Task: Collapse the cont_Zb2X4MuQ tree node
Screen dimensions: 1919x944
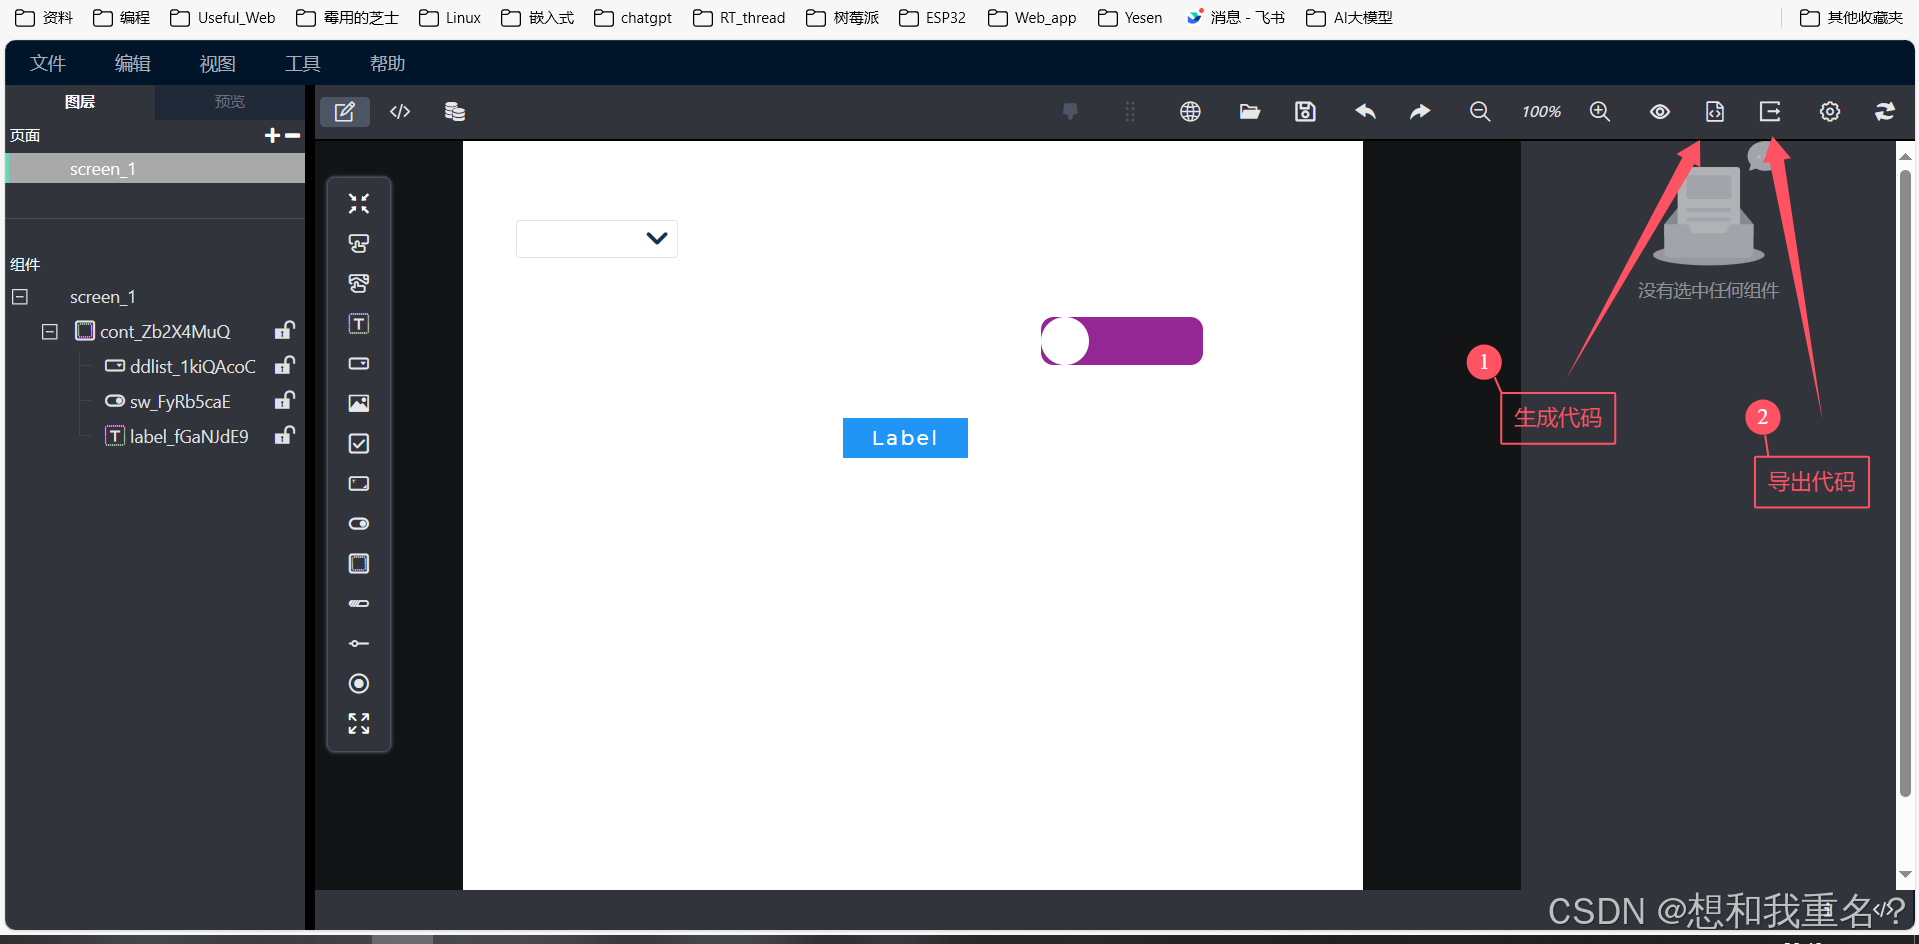Action: 49,331
